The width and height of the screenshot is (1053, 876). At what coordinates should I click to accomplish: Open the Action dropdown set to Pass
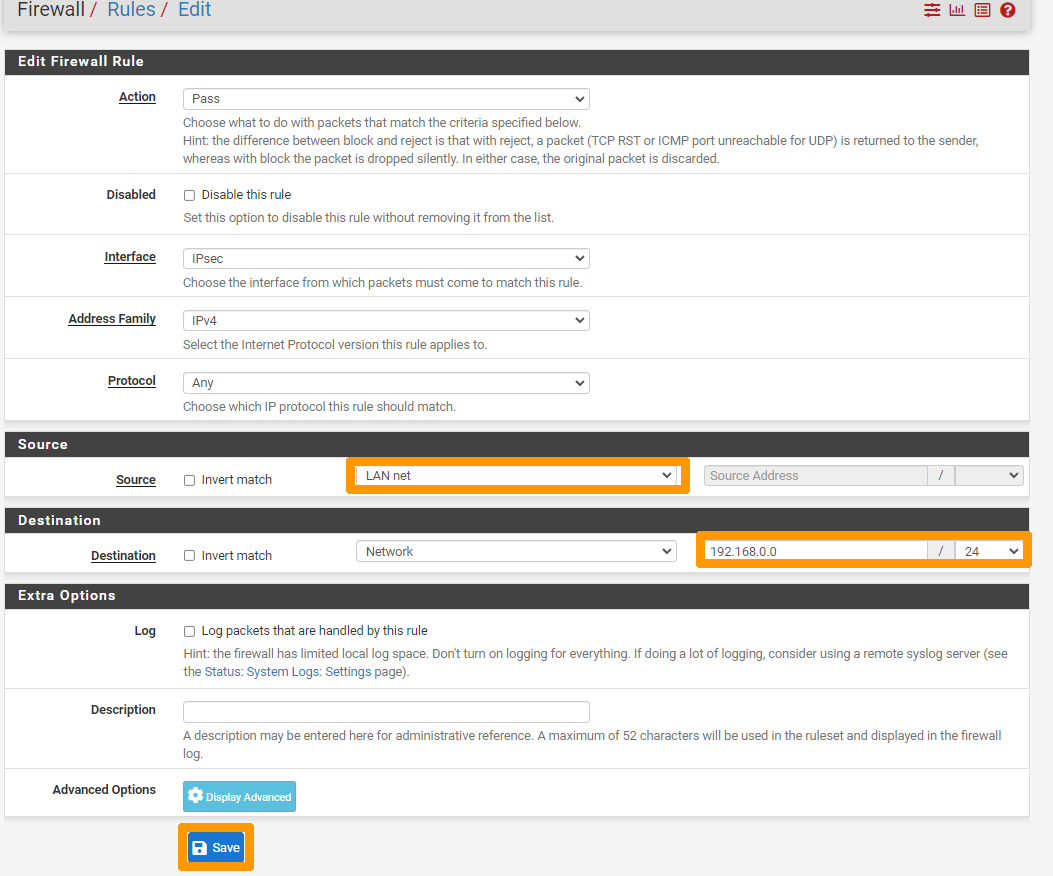click(386, 99)
